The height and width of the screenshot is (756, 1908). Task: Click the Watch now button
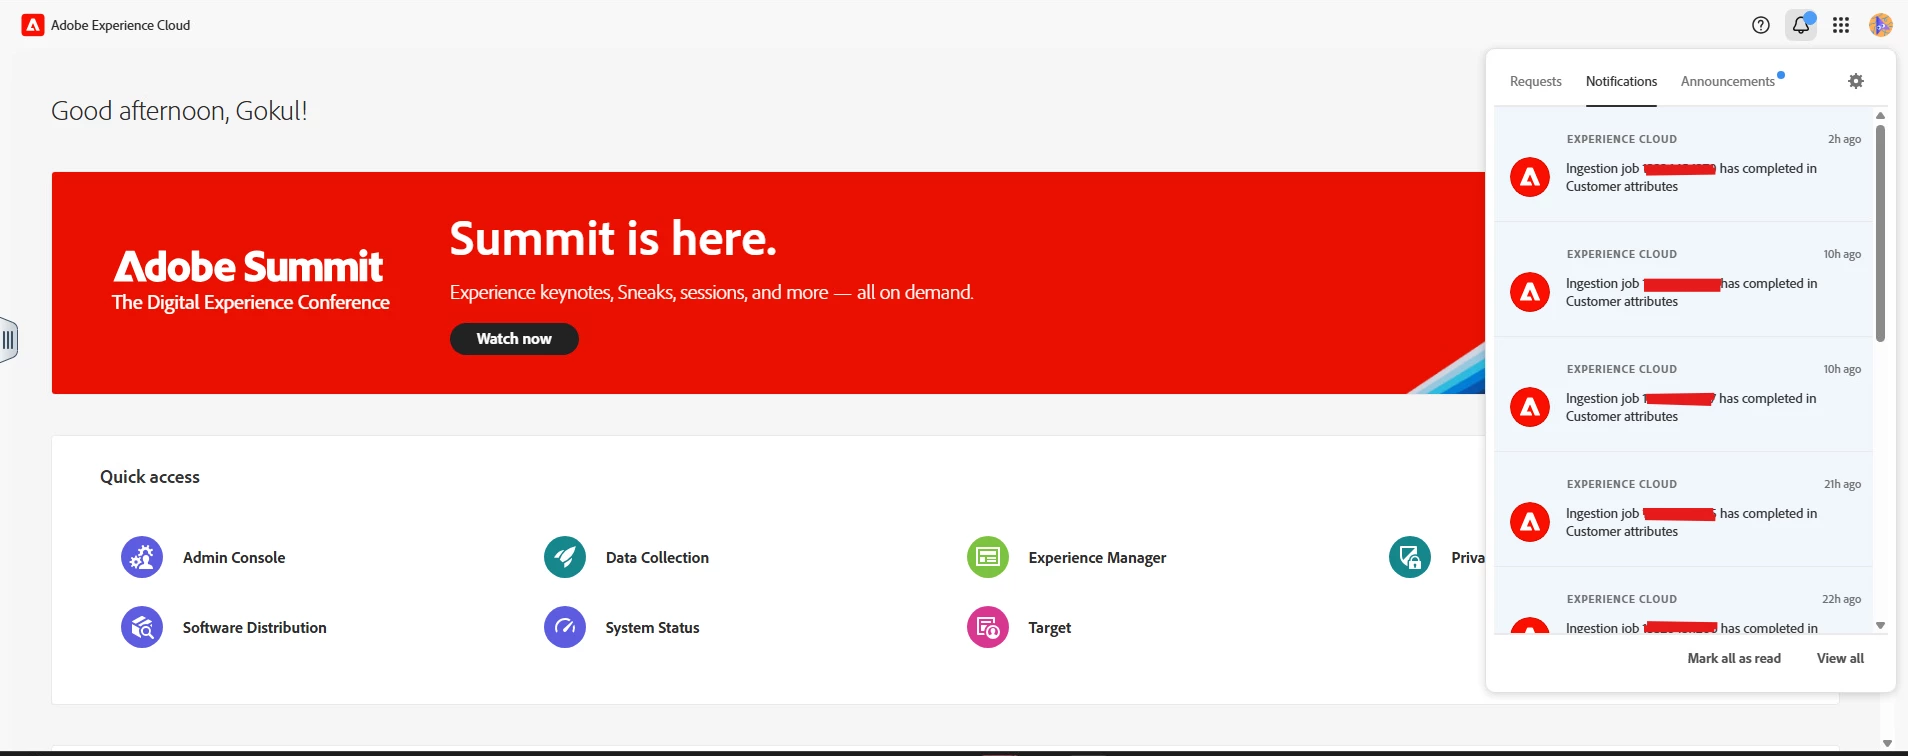click(x=514, y=339)
